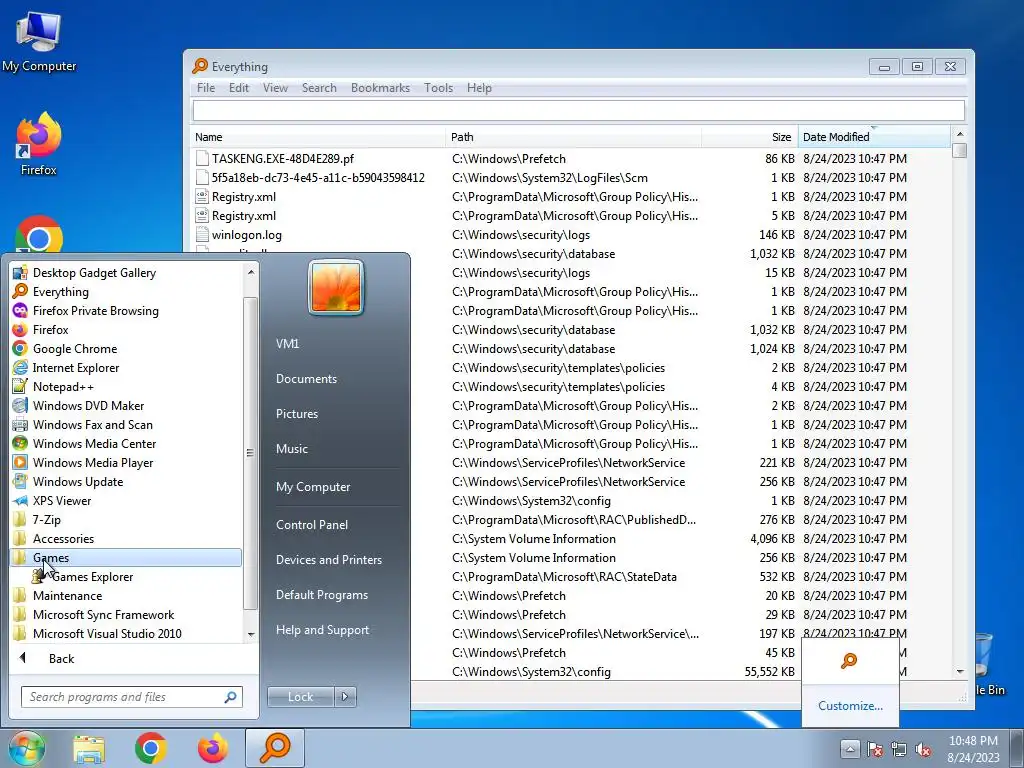
Task: Open the View menu in Everything
Action: tap(275, 88)
